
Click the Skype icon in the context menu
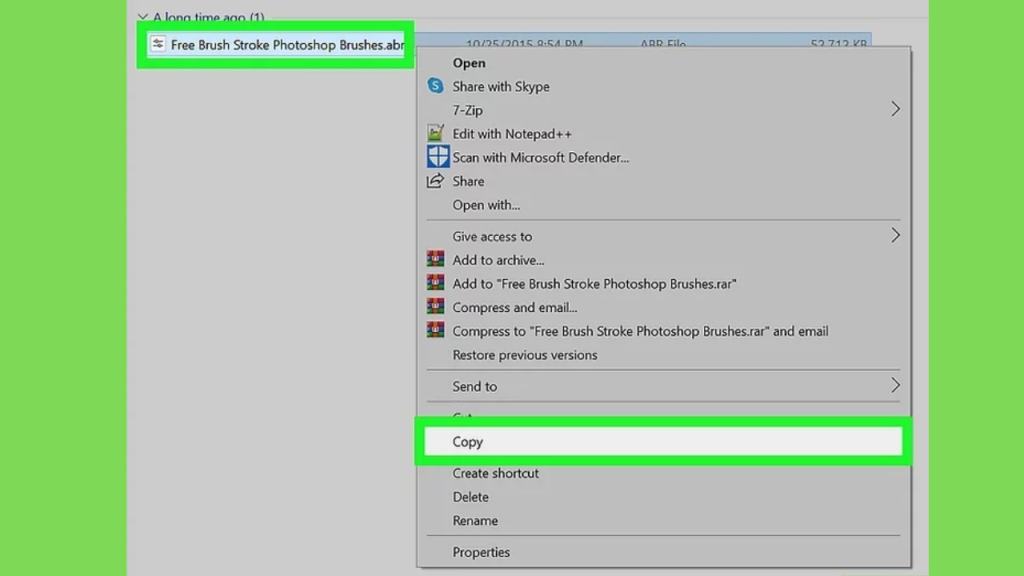click(435, 86)
